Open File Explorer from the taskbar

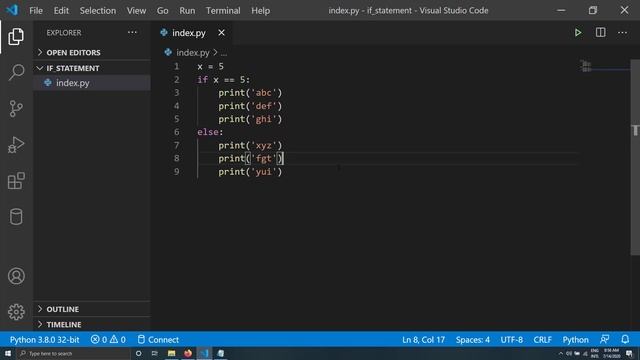pyautogui.click(x=171, y=353)
